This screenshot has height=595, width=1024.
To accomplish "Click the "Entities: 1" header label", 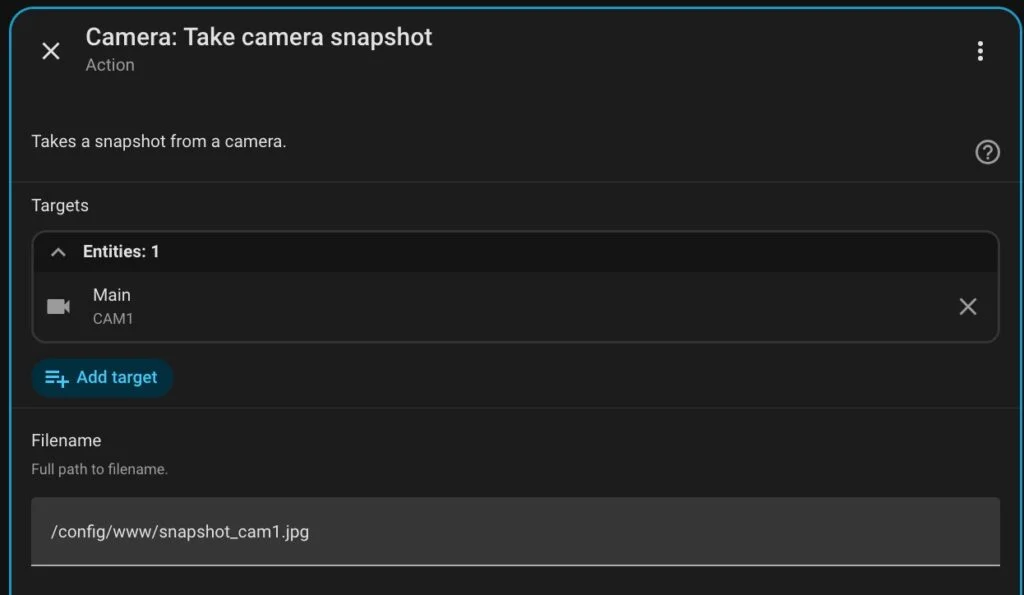I will coord(121,252).
